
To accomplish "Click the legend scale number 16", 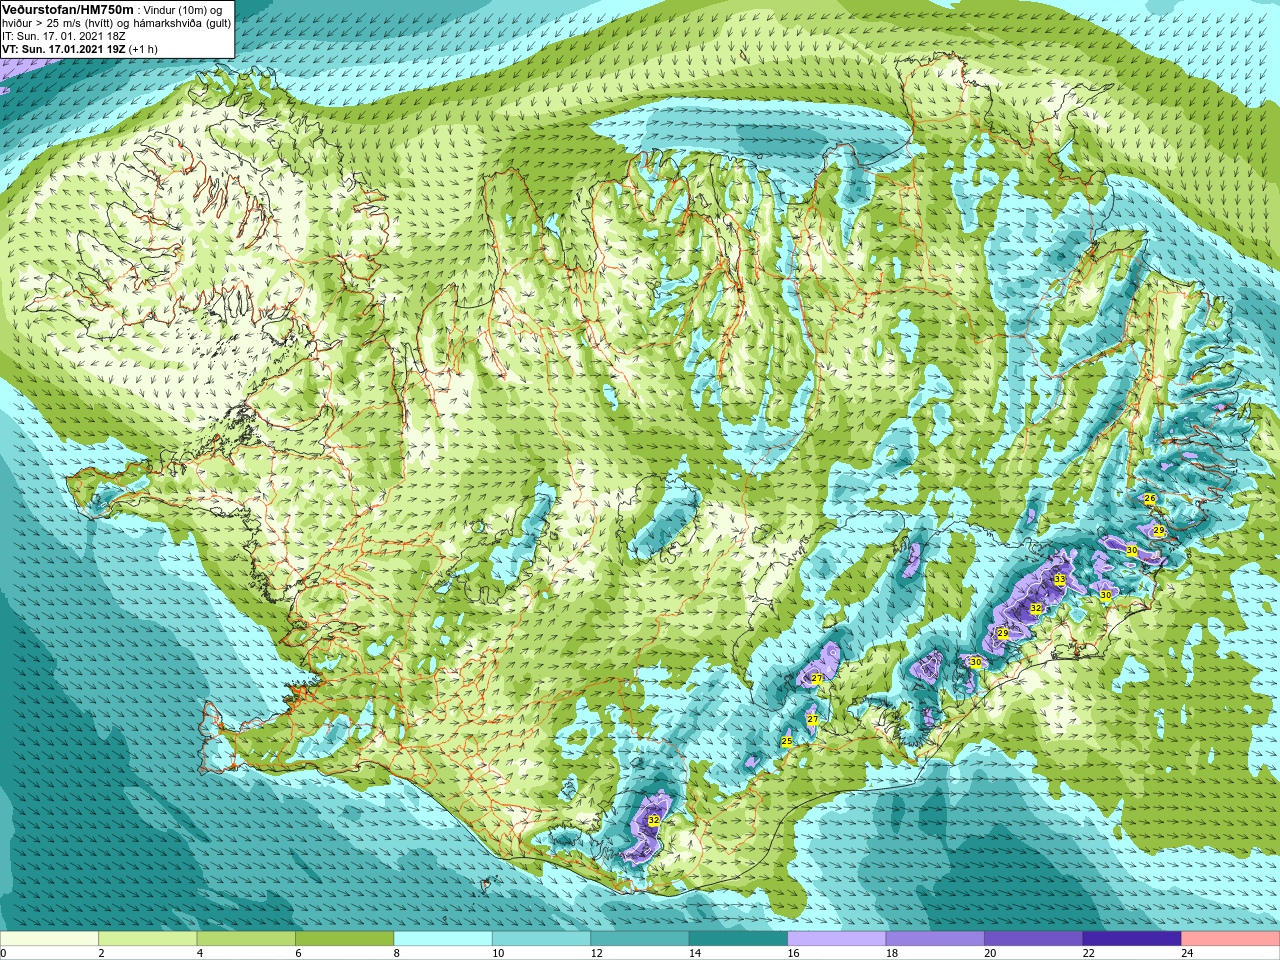I will pos(793,953).
